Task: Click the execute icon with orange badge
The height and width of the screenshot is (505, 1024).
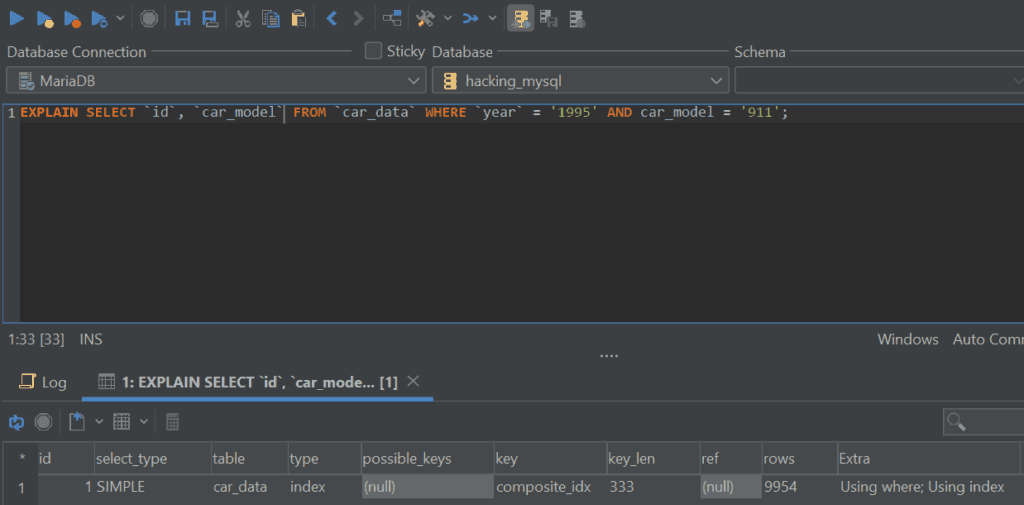Action: point(72,19)
